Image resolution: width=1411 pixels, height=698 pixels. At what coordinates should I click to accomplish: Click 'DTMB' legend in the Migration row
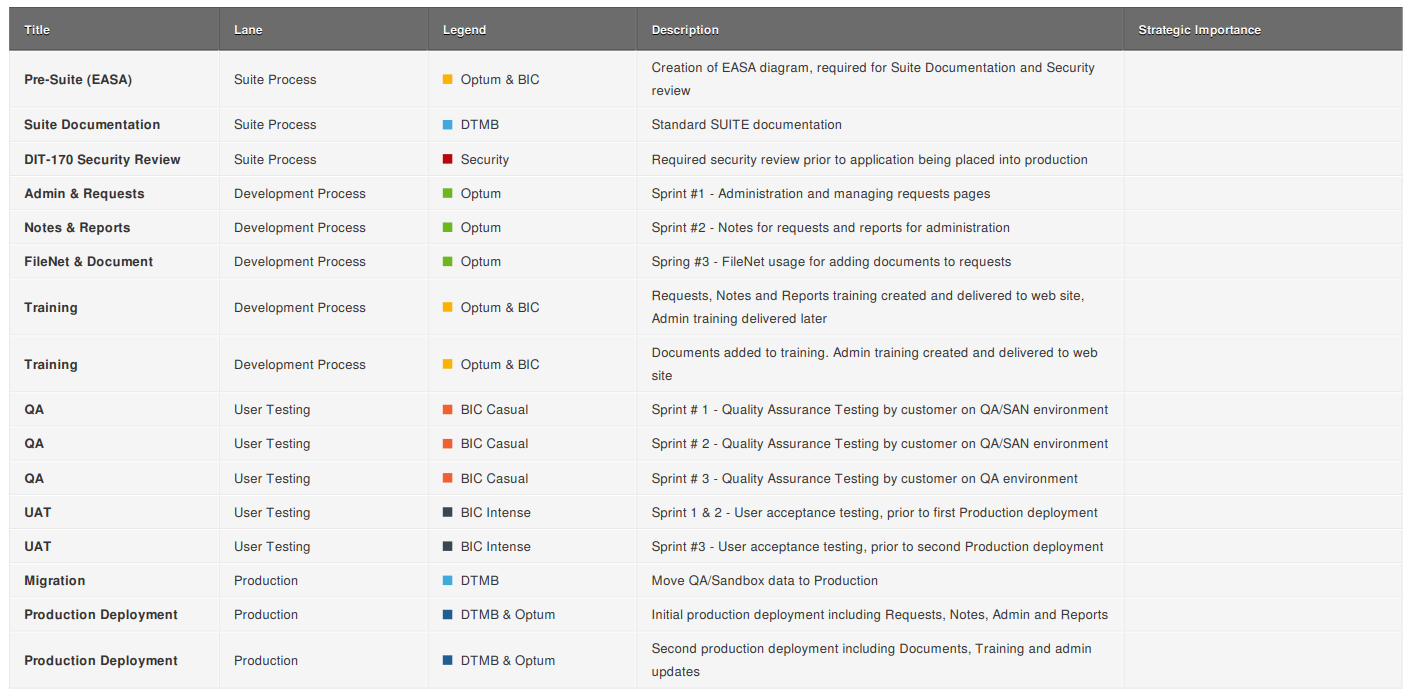coord(480,580)
